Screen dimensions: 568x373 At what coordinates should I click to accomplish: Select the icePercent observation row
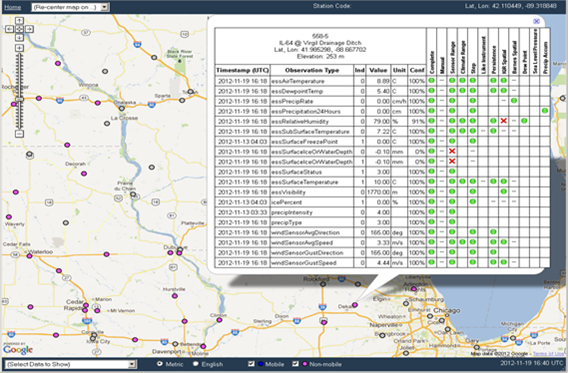coord(382,202)
